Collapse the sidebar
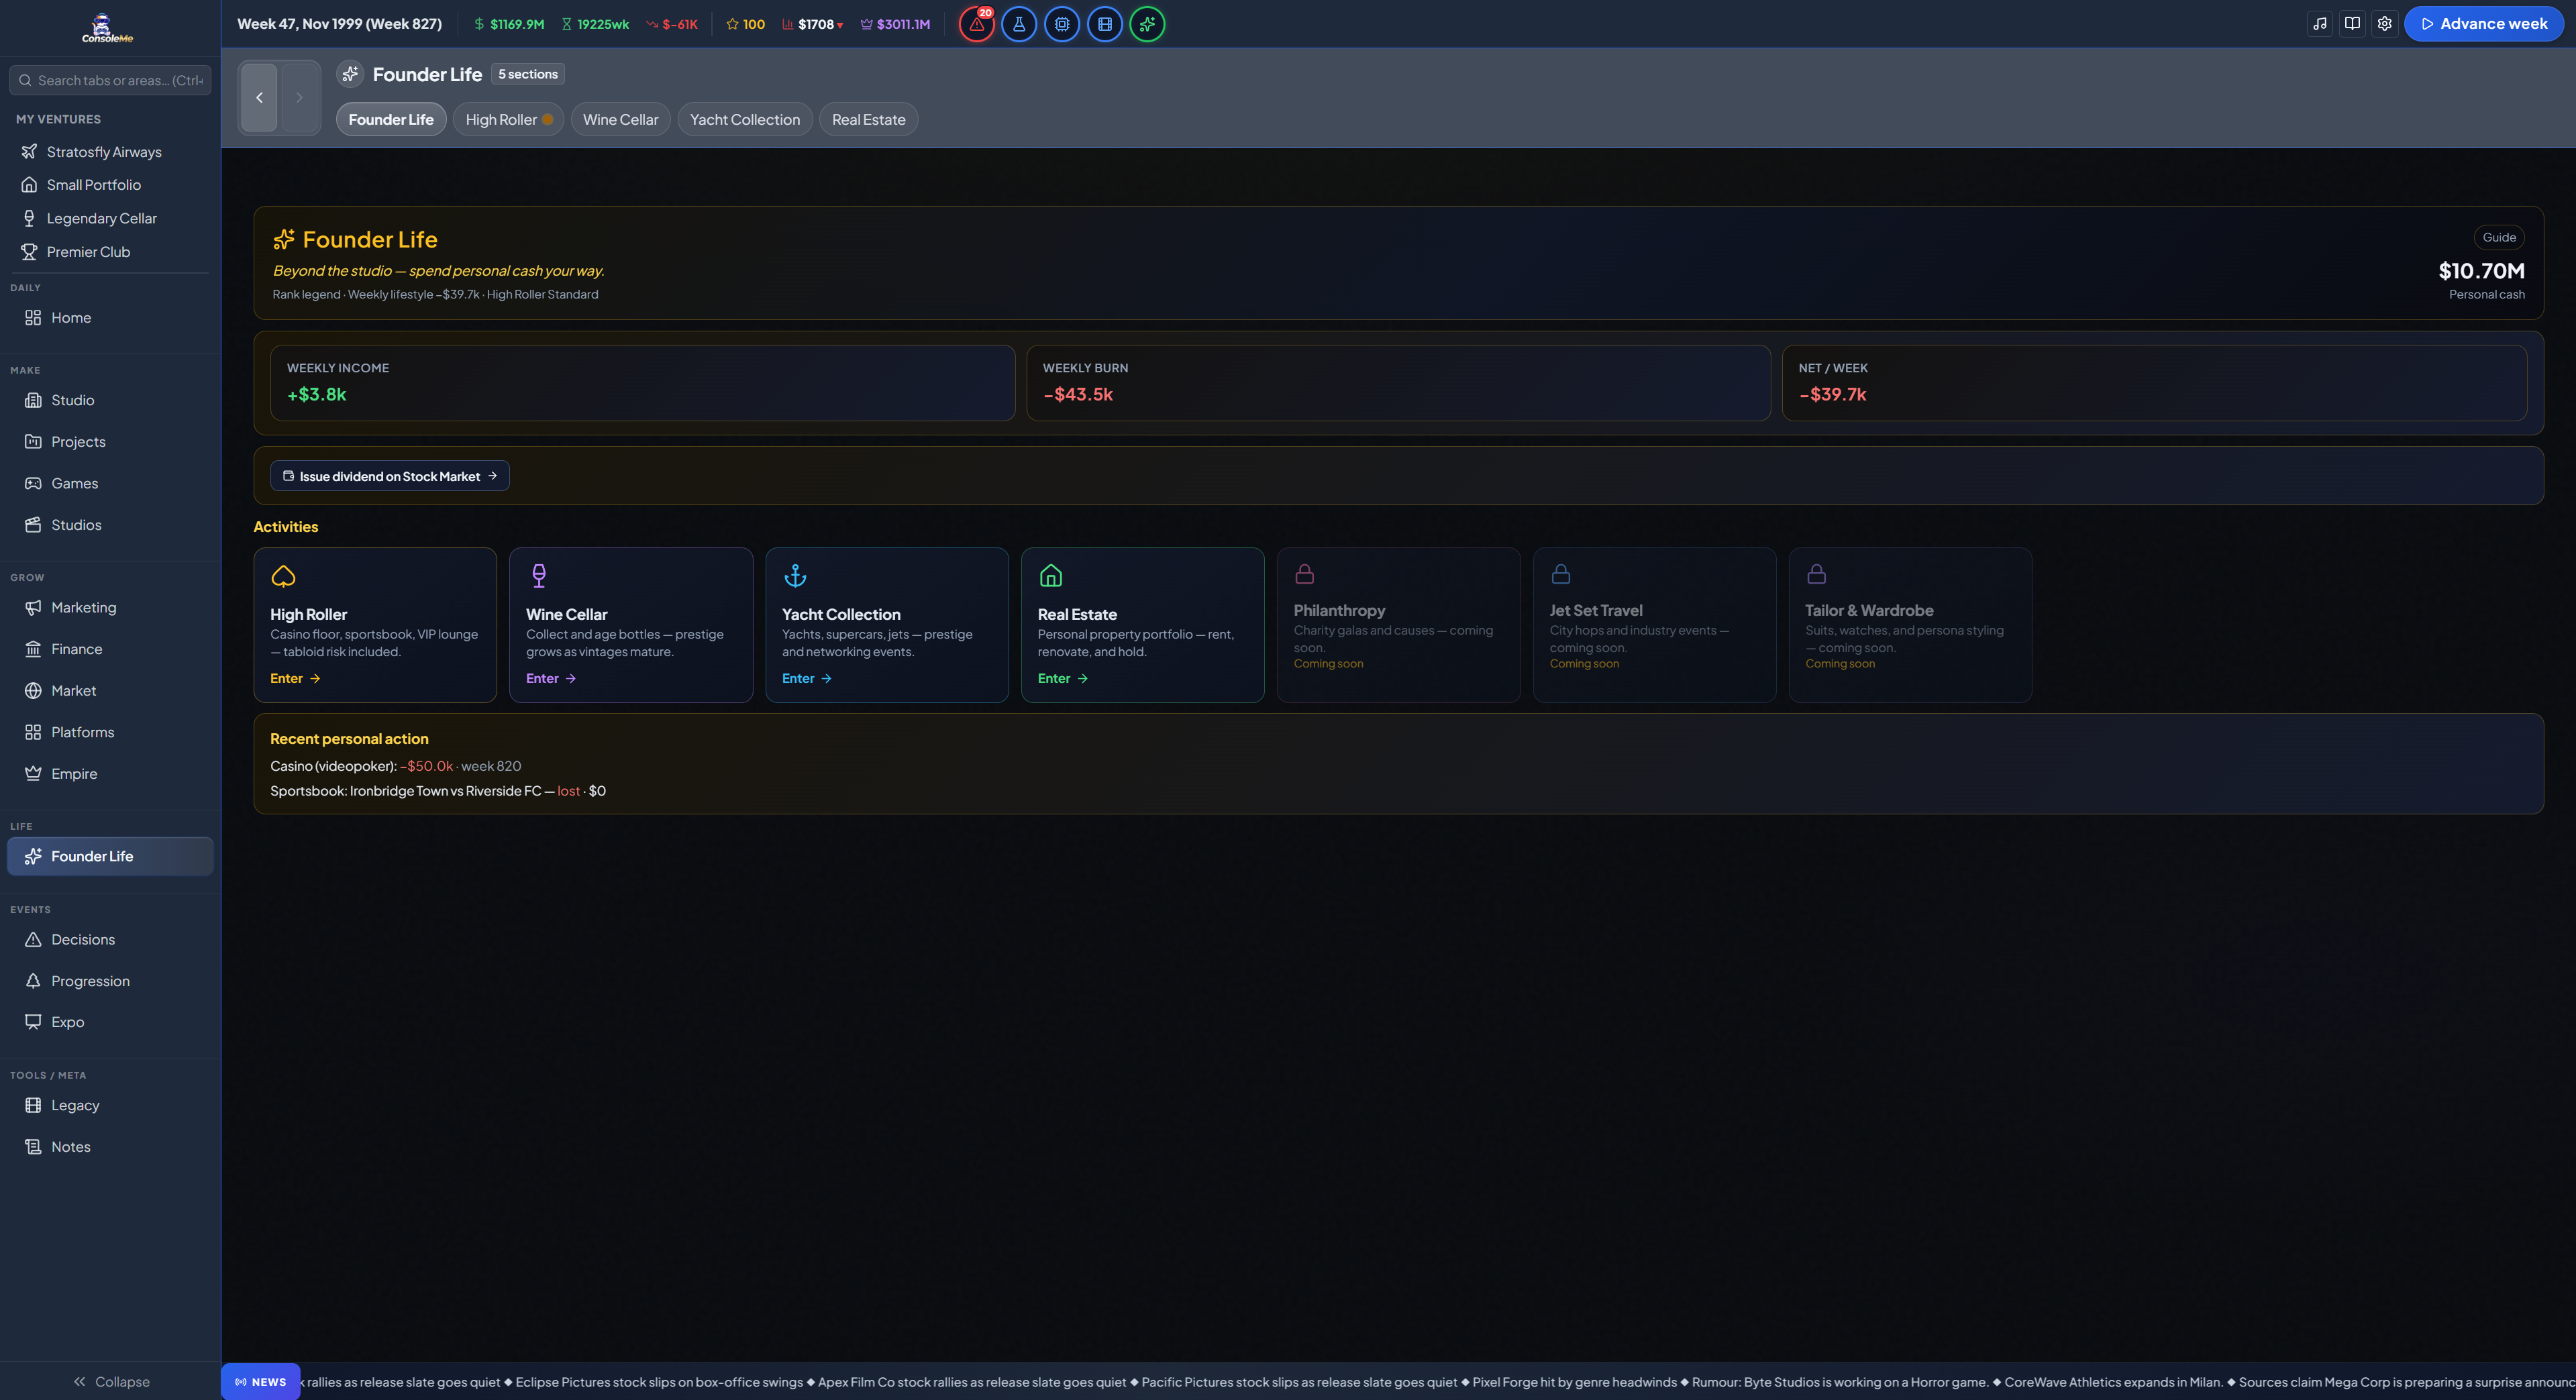 coord(111,1382)
